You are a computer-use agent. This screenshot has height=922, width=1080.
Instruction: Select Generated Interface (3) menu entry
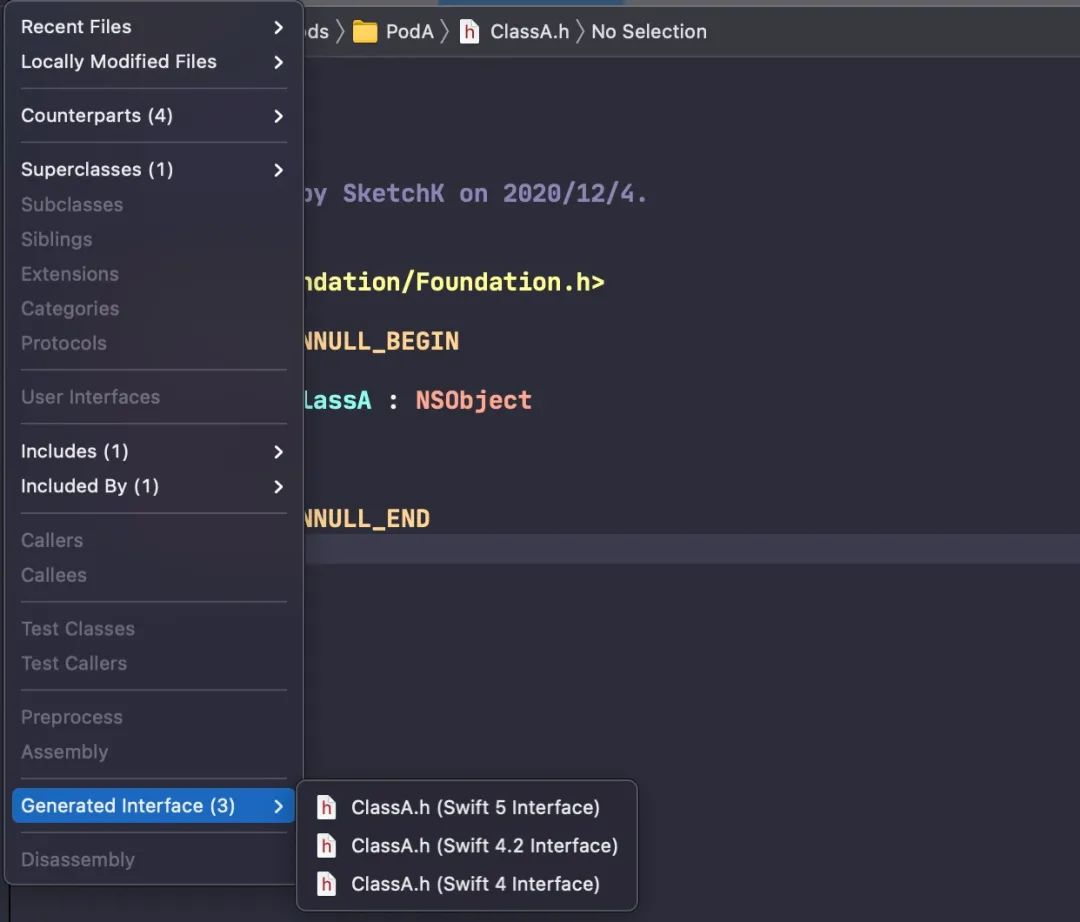point(128,806)
